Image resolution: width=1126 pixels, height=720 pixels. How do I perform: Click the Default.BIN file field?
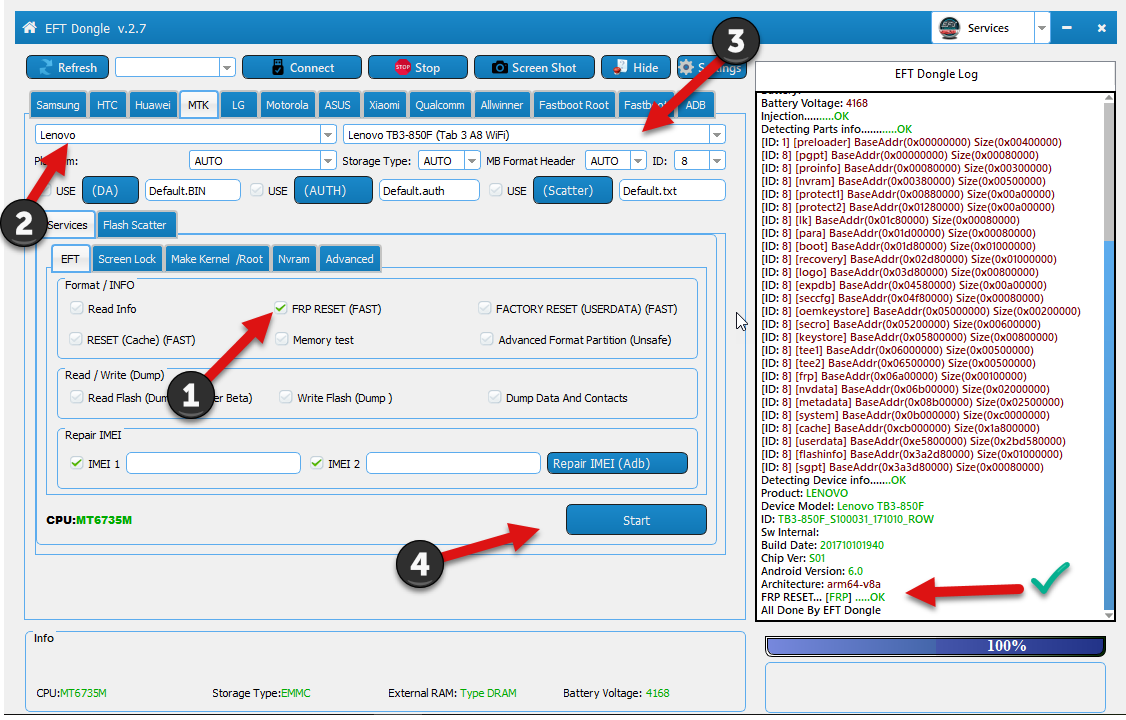[192, 190]
